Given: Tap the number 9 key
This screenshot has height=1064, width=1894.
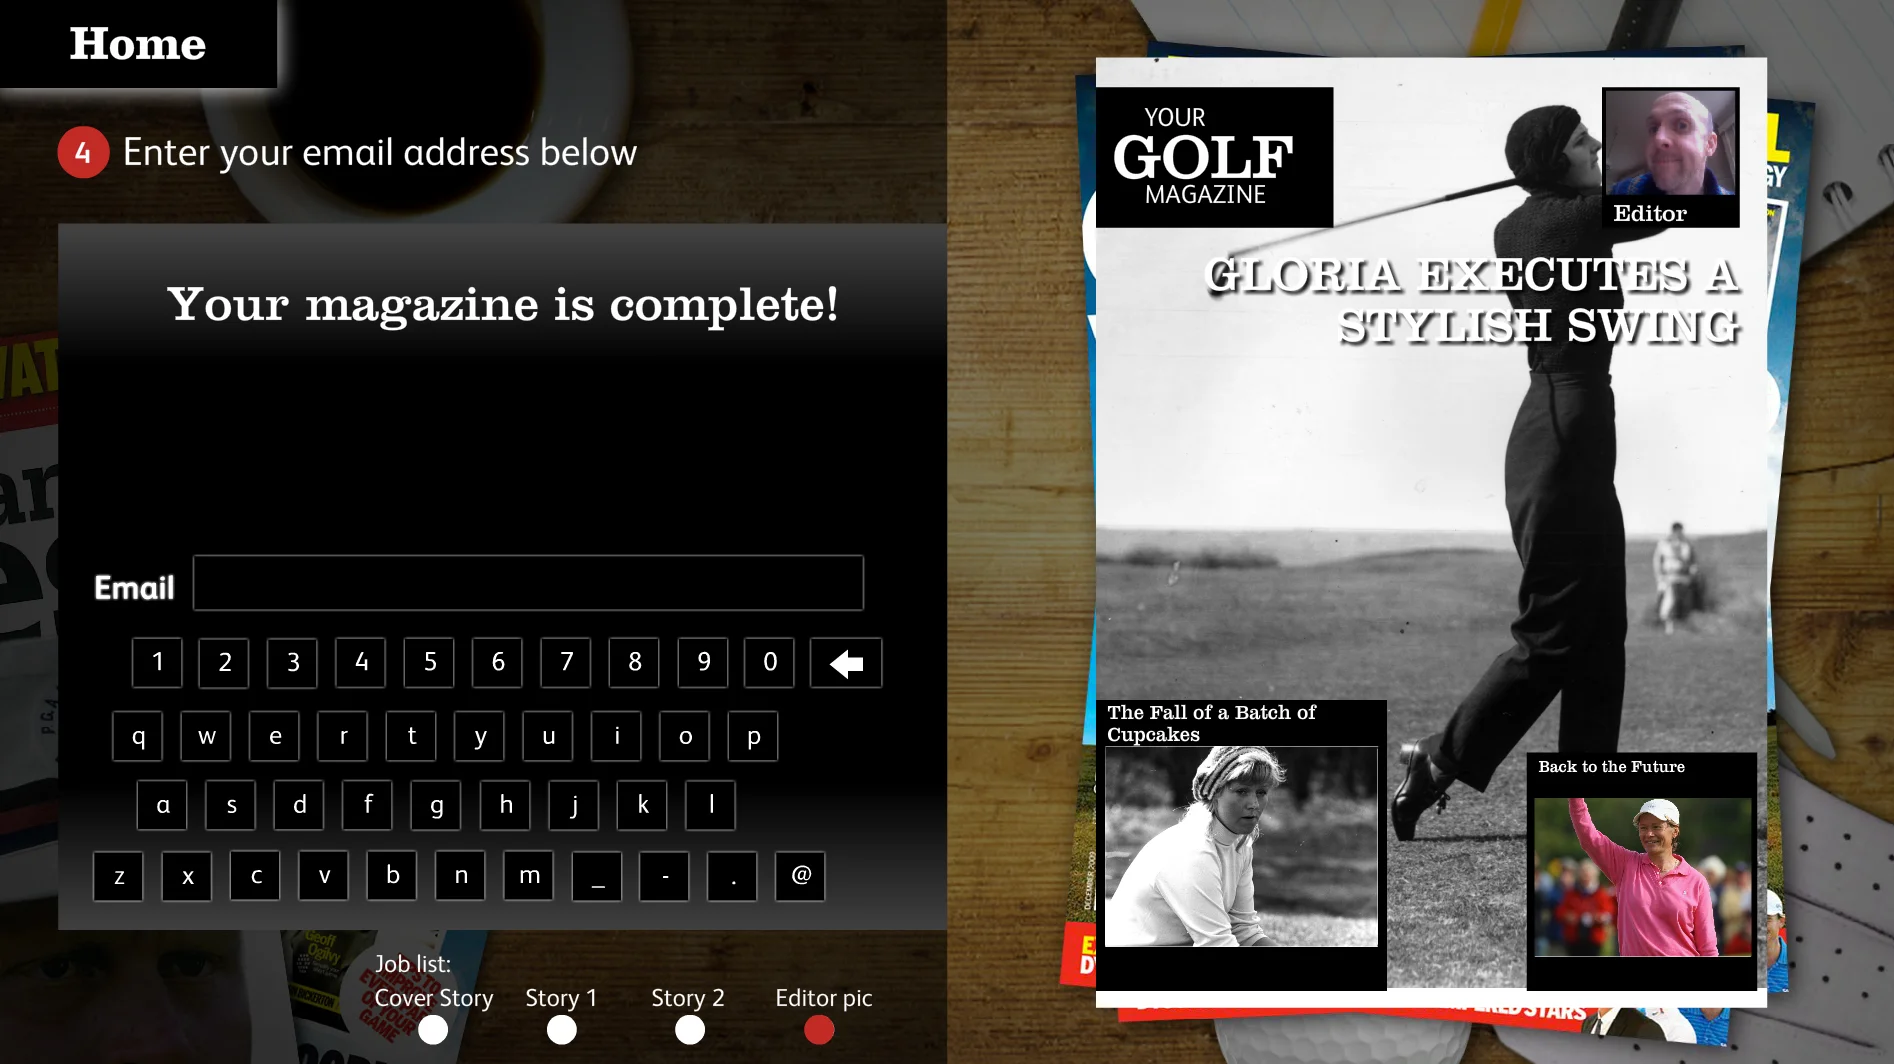Looking at the screenshot, I should (703, 663).
